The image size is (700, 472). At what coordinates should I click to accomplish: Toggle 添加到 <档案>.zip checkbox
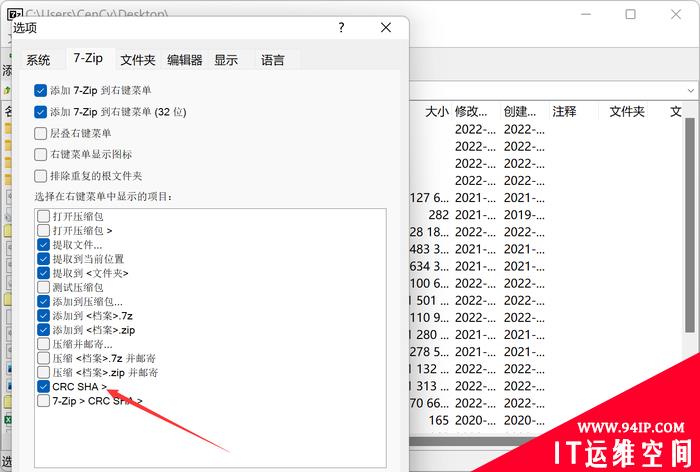[x=43, y=330]
